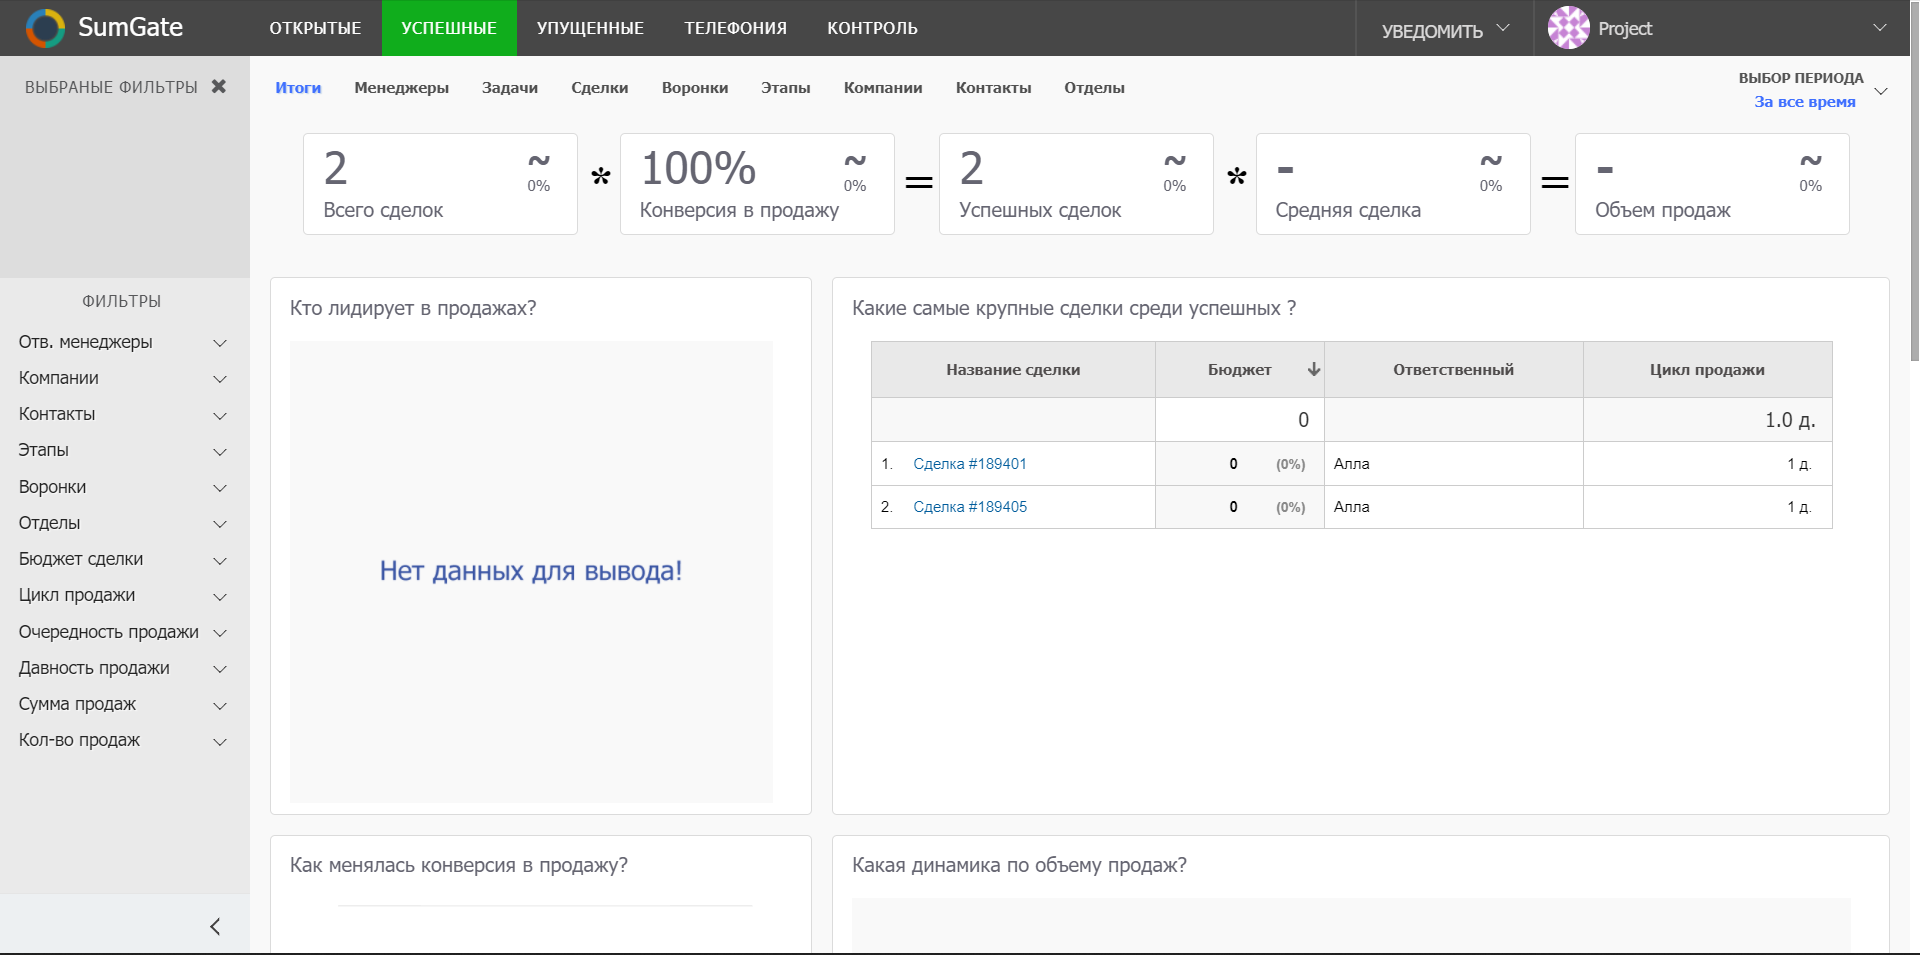Click the Объем продаж summary card
This screenshot has height=955, width=1920.
tap(1712, 184)
